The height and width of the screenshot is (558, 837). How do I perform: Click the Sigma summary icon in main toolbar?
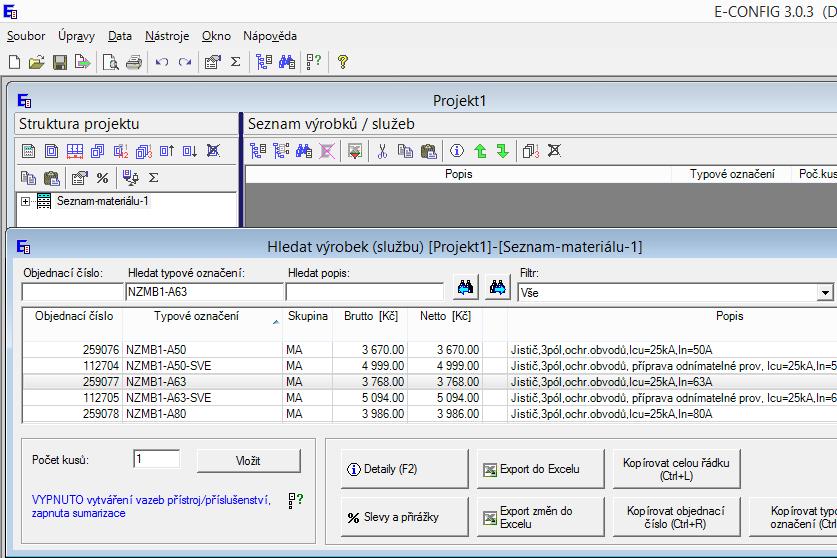pyautogui.click(x=235, y=62)
